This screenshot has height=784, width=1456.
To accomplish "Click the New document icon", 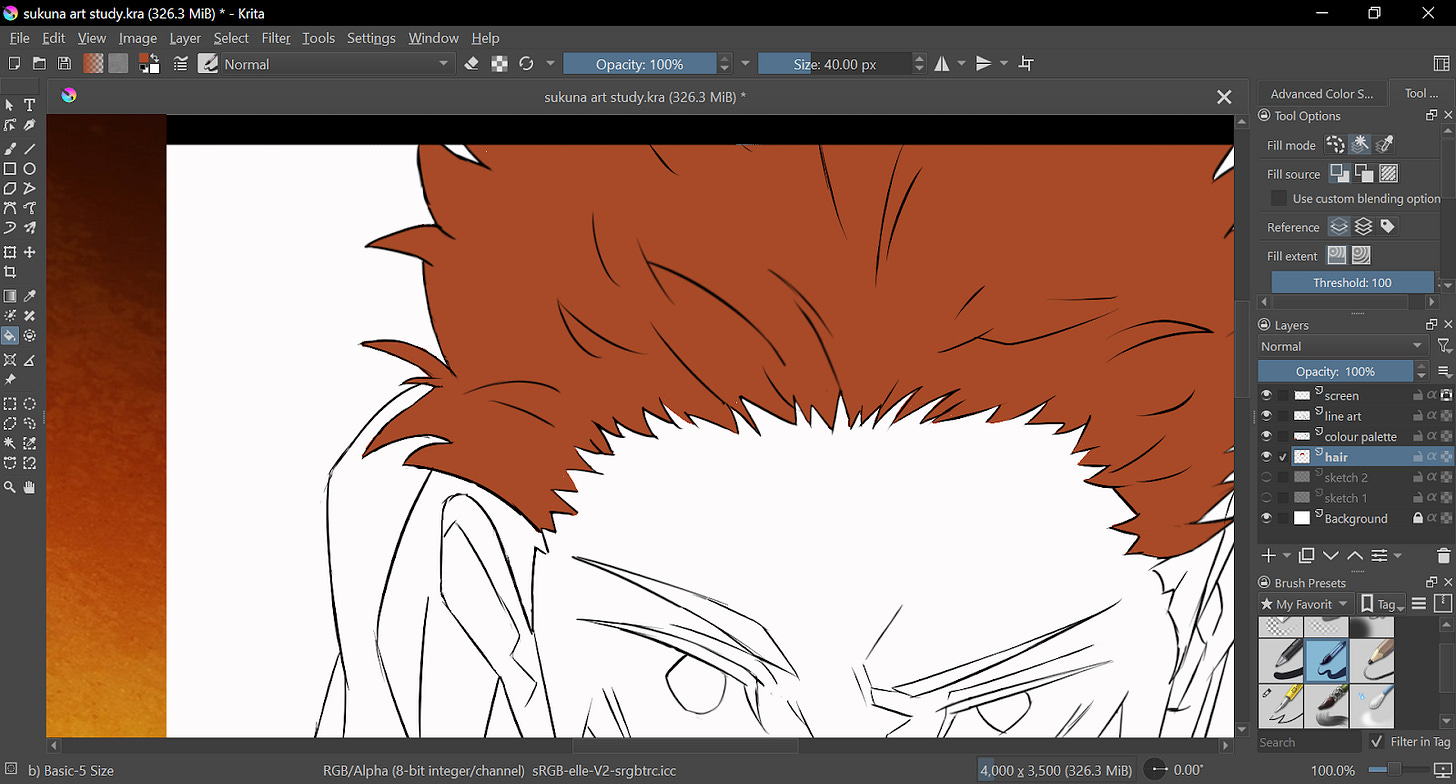I will click(x=14, y=64).
